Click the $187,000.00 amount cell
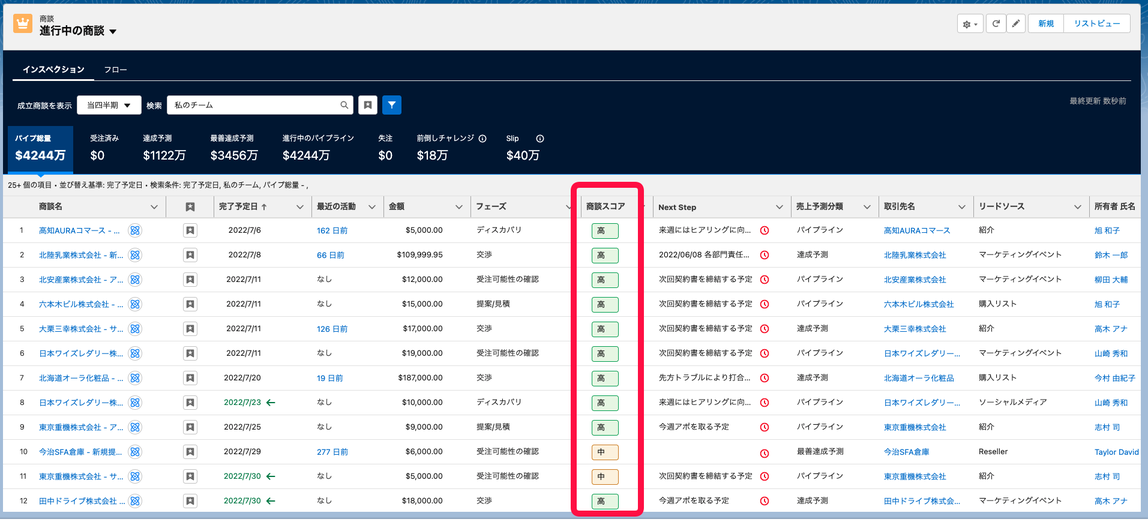1148x522 pixels. 421,379
